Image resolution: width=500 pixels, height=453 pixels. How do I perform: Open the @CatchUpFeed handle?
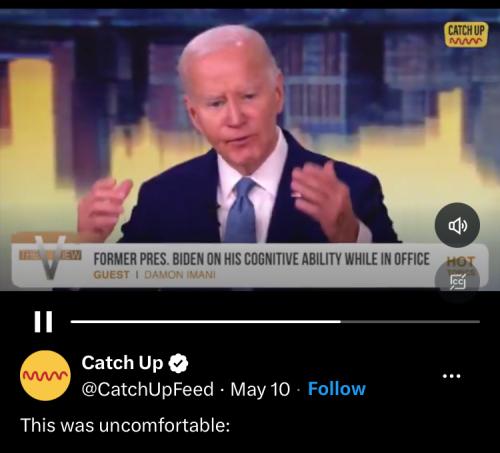147,389
